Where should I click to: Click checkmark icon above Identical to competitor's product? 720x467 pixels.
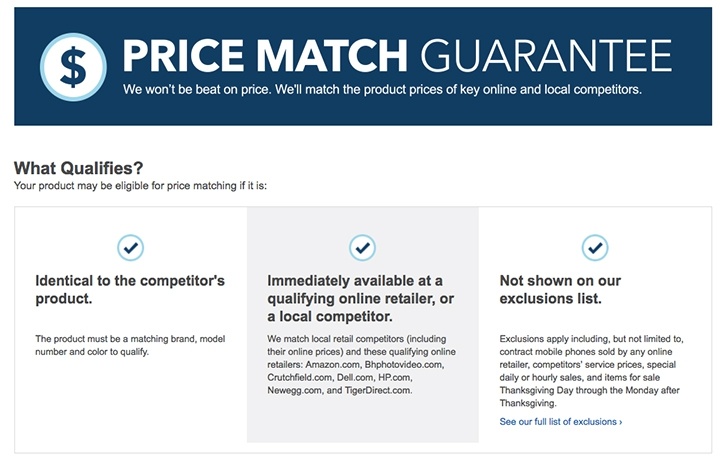[x=131, y=248]
